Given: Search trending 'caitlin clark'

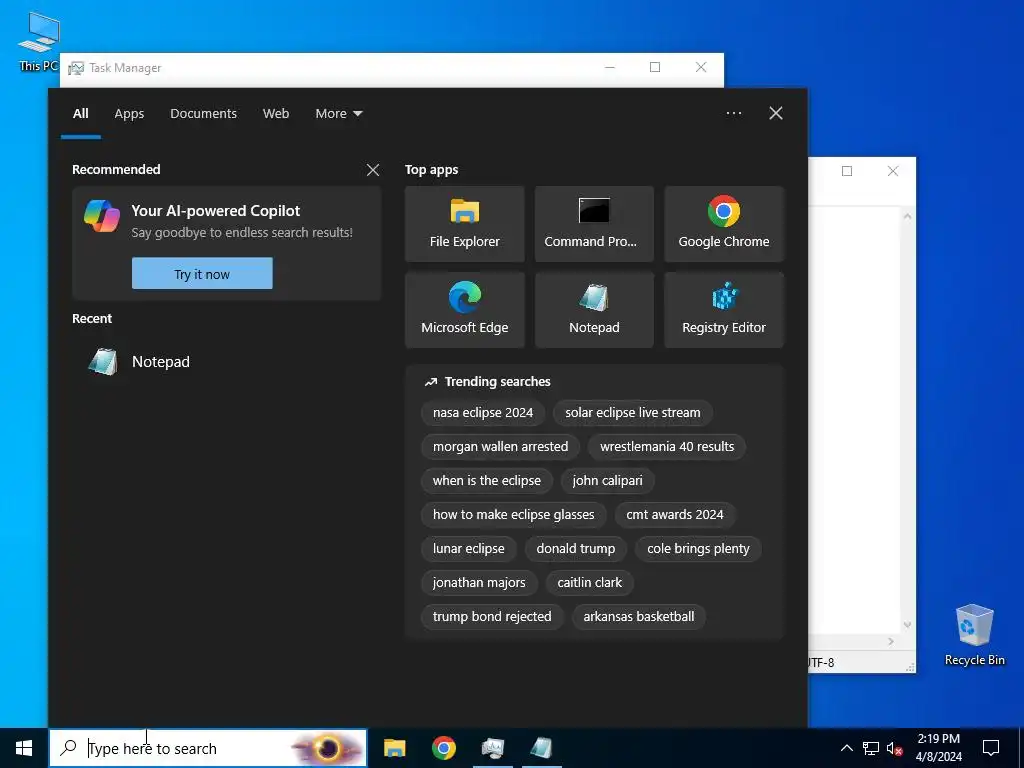Looking at the screenshot, I should point(589,583).
